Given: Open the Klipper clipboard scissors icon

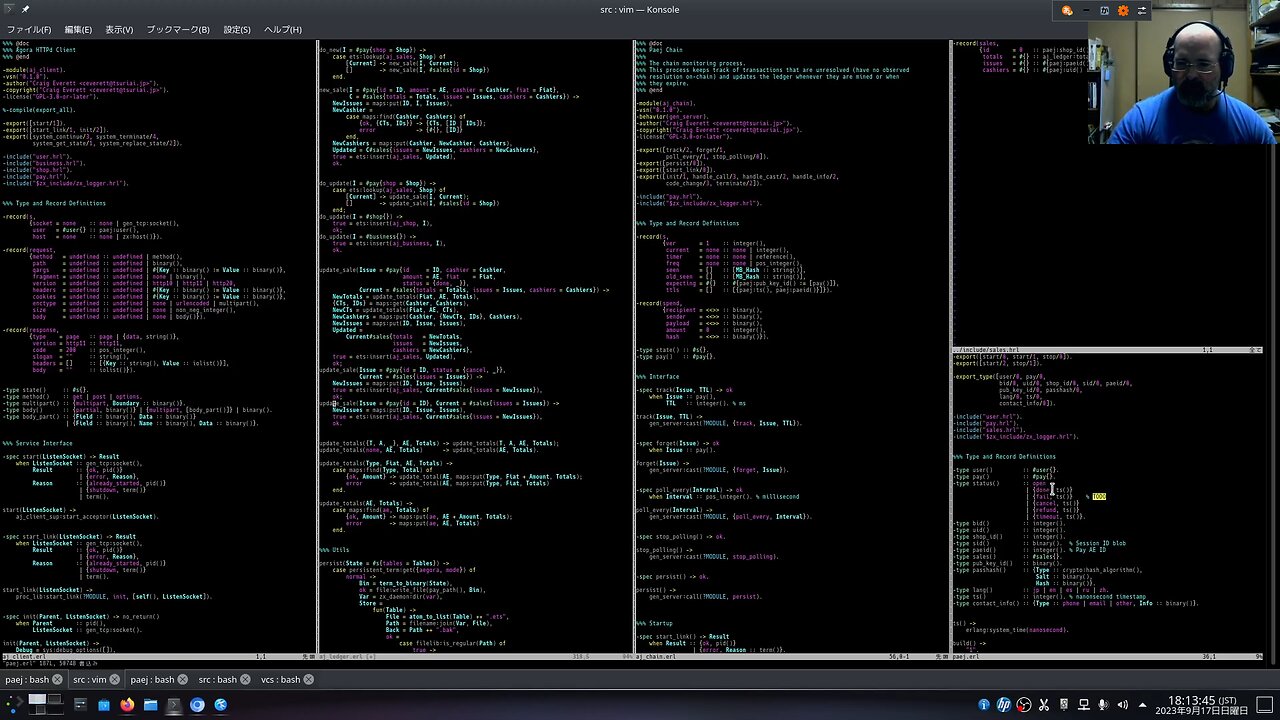Looking at the screenshot, I should 1044,705.
